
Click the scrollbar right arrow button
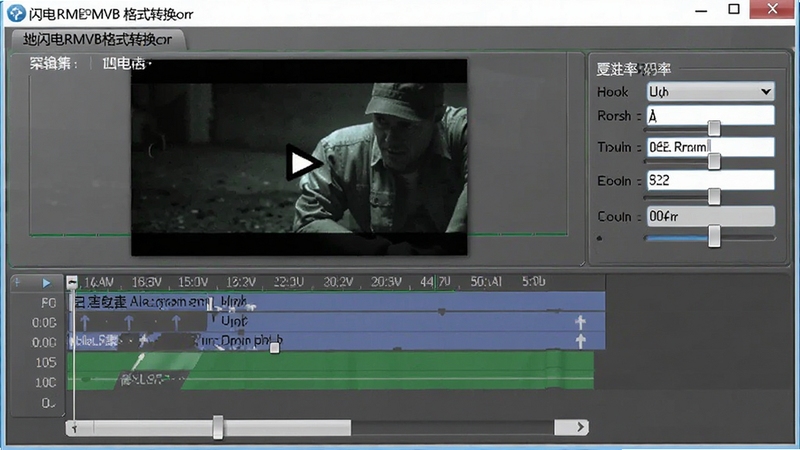pyautogui.click(x=580, y=427)
